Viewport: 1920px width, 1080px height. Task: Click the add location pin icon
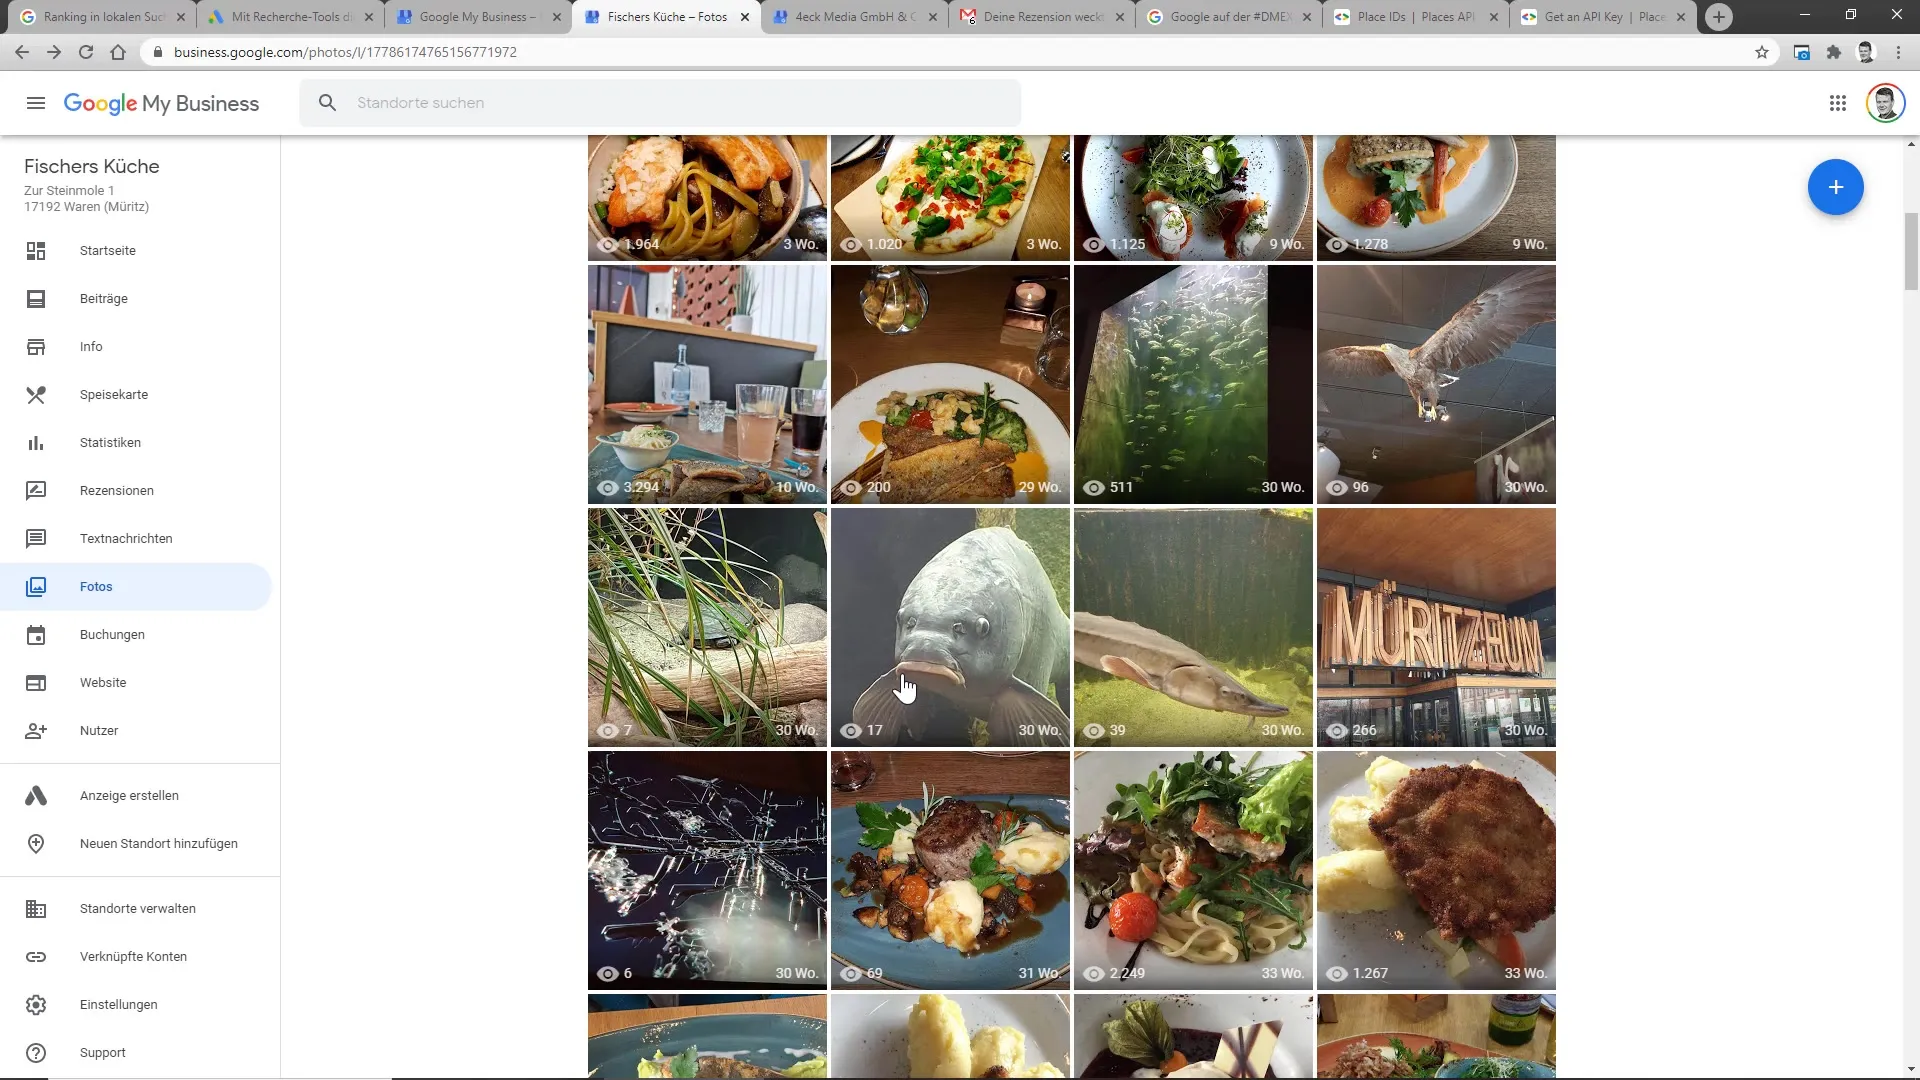(36, 844)
